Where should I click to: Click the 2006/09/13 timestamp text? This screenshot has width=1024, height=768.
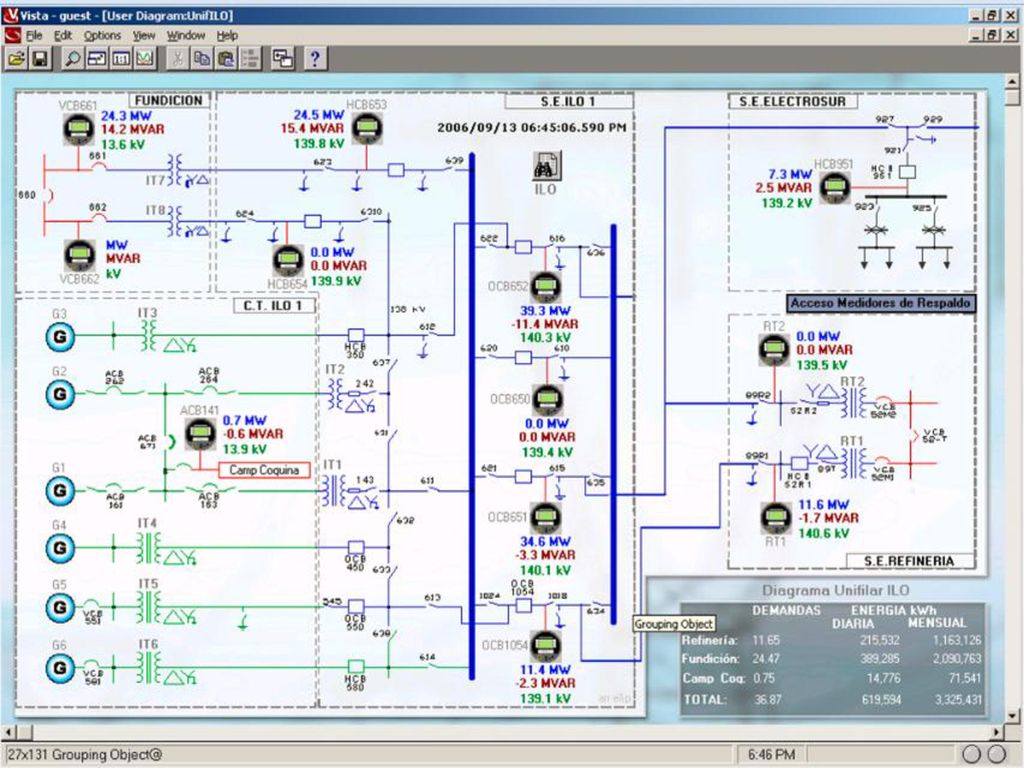click(532, 128)
